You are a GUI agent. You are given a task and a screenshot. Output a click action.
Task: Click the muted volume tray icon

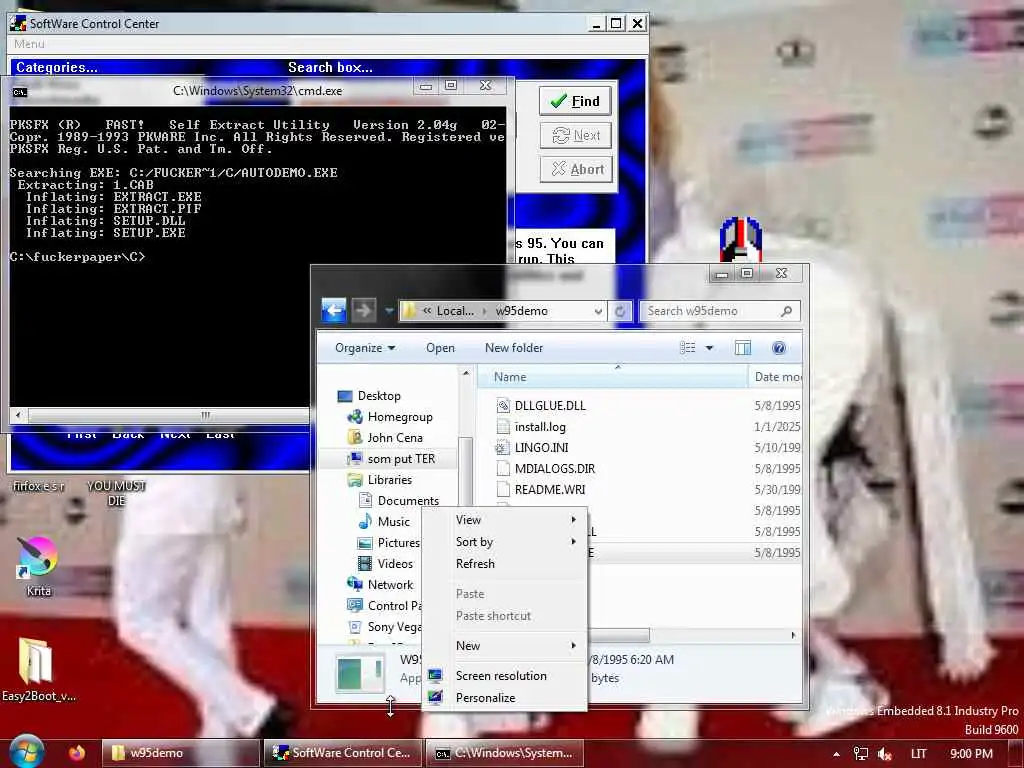tap(885, 754)
